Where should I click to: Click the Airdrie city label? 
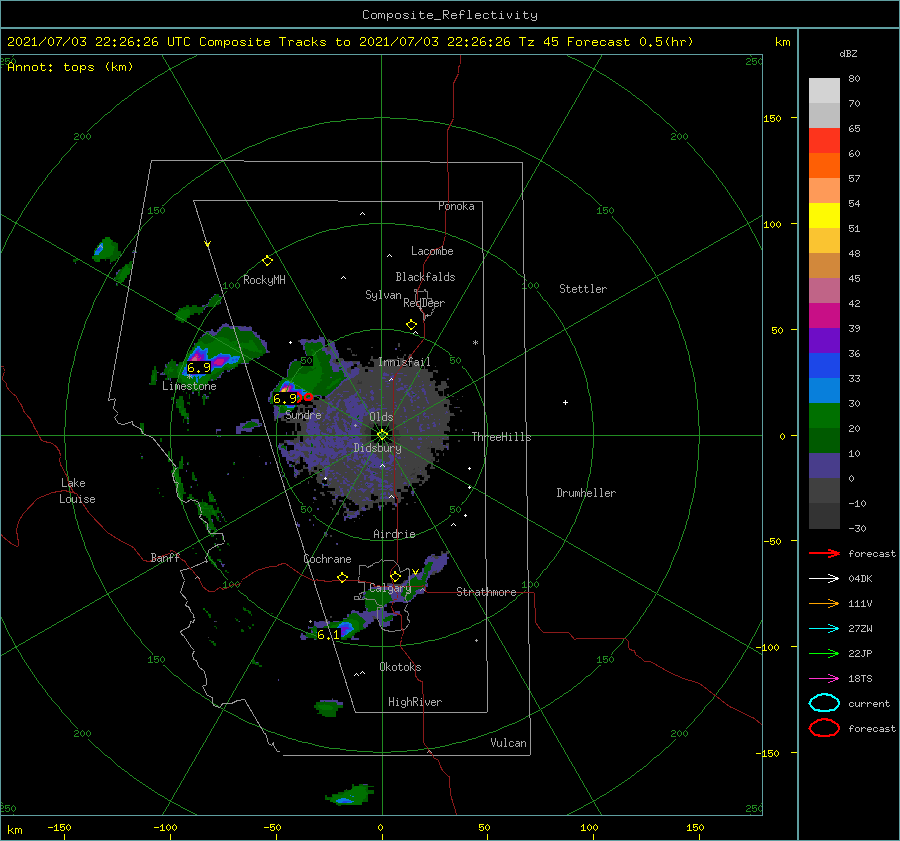(394, 534)
